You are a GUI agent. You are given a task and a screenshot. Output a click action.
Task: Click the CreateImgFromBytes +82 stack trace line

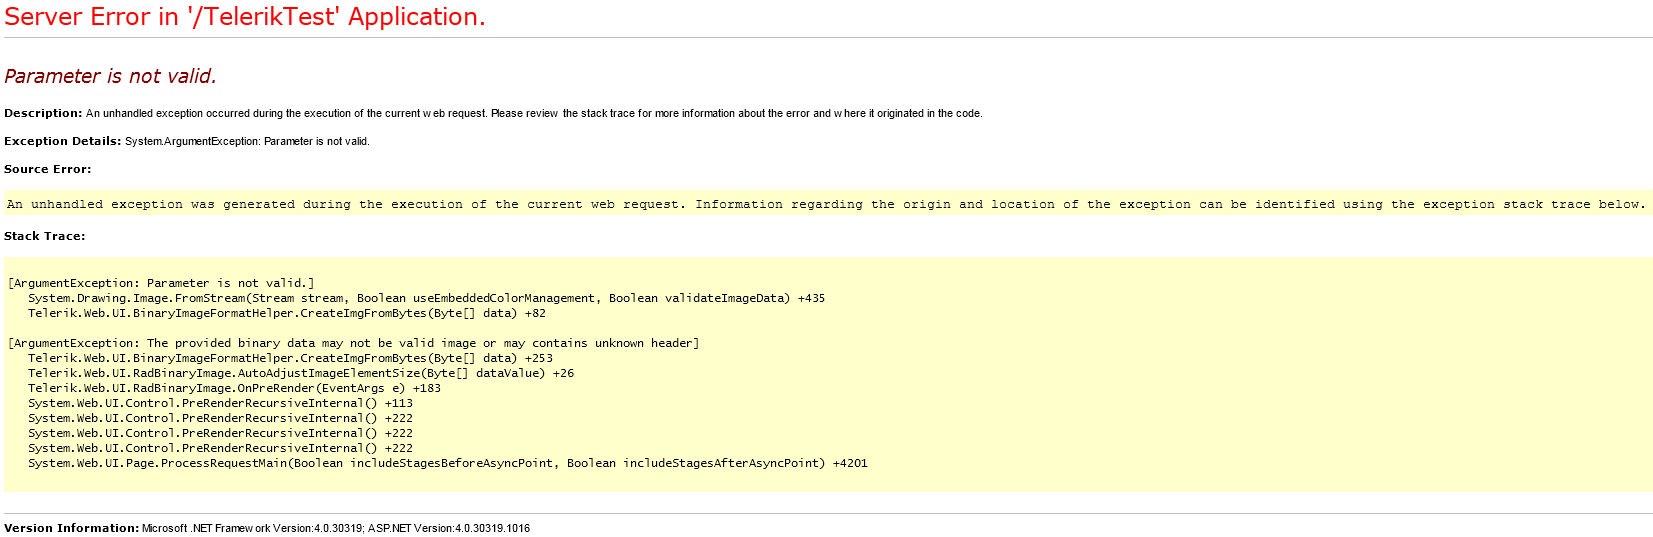click(x=286, y=313)
